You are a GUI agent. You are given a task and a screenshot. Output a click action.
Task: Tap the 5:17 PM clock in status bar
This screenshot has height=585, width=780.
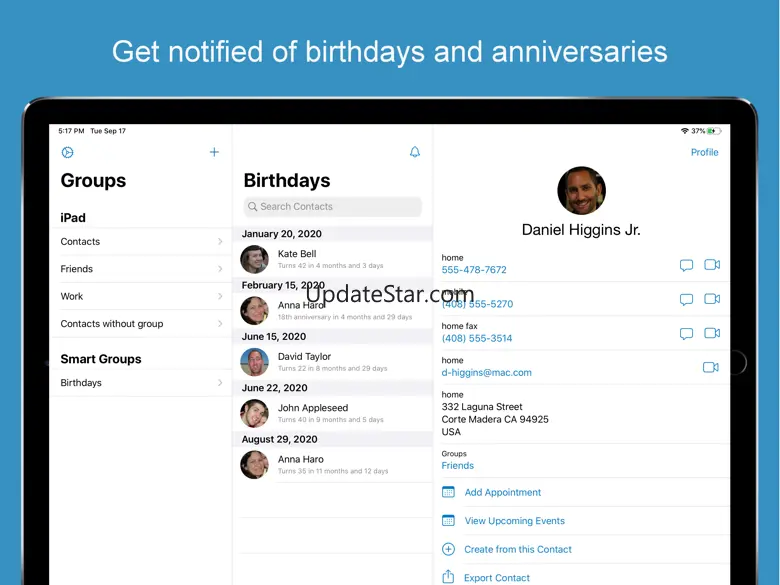(x=71, y=131)
